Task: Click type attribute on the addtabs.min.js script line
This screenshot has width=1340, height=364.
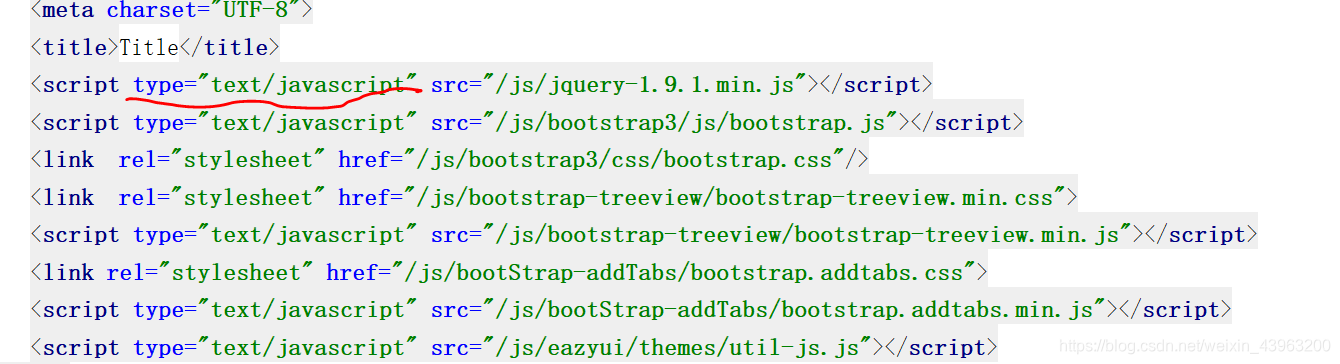Action: 275,310
